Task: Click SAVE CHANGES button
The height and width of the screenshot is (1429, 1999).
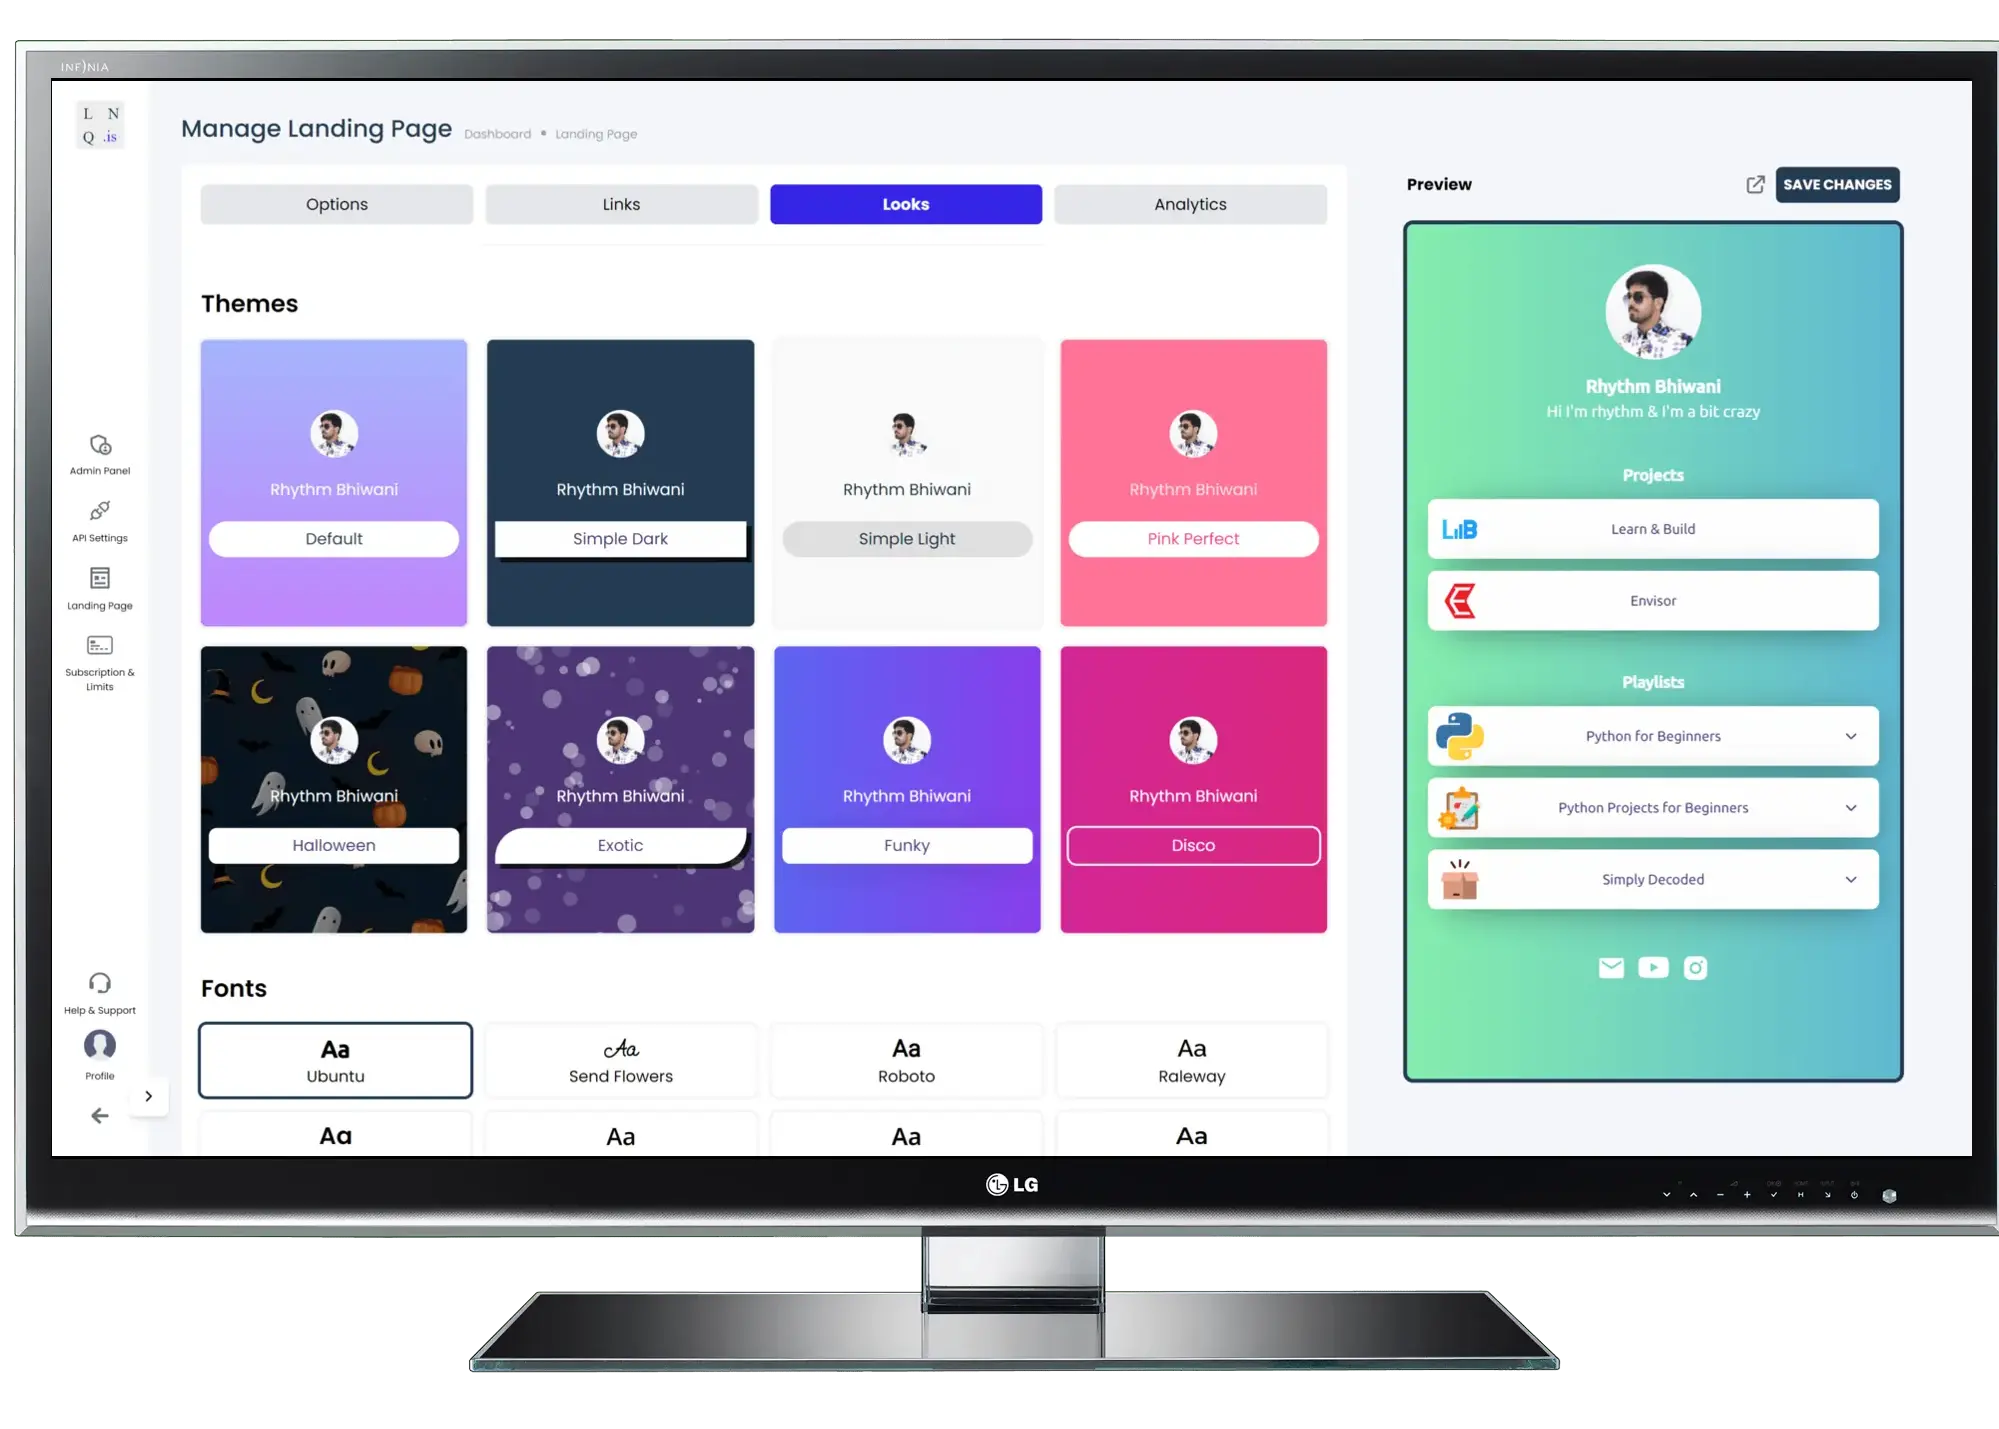Action: coord(1837,184)
